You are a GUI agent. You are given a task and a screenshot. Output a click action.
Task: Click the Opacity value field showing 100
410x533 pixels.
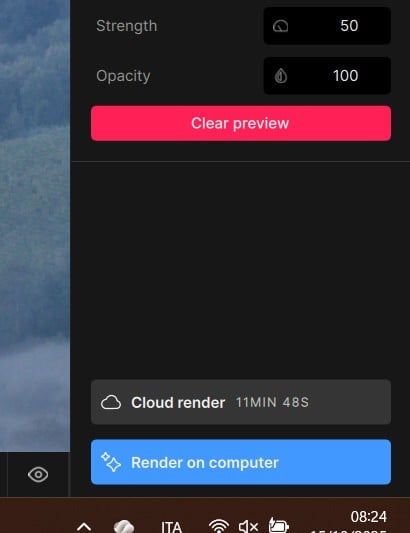point(327,75)
